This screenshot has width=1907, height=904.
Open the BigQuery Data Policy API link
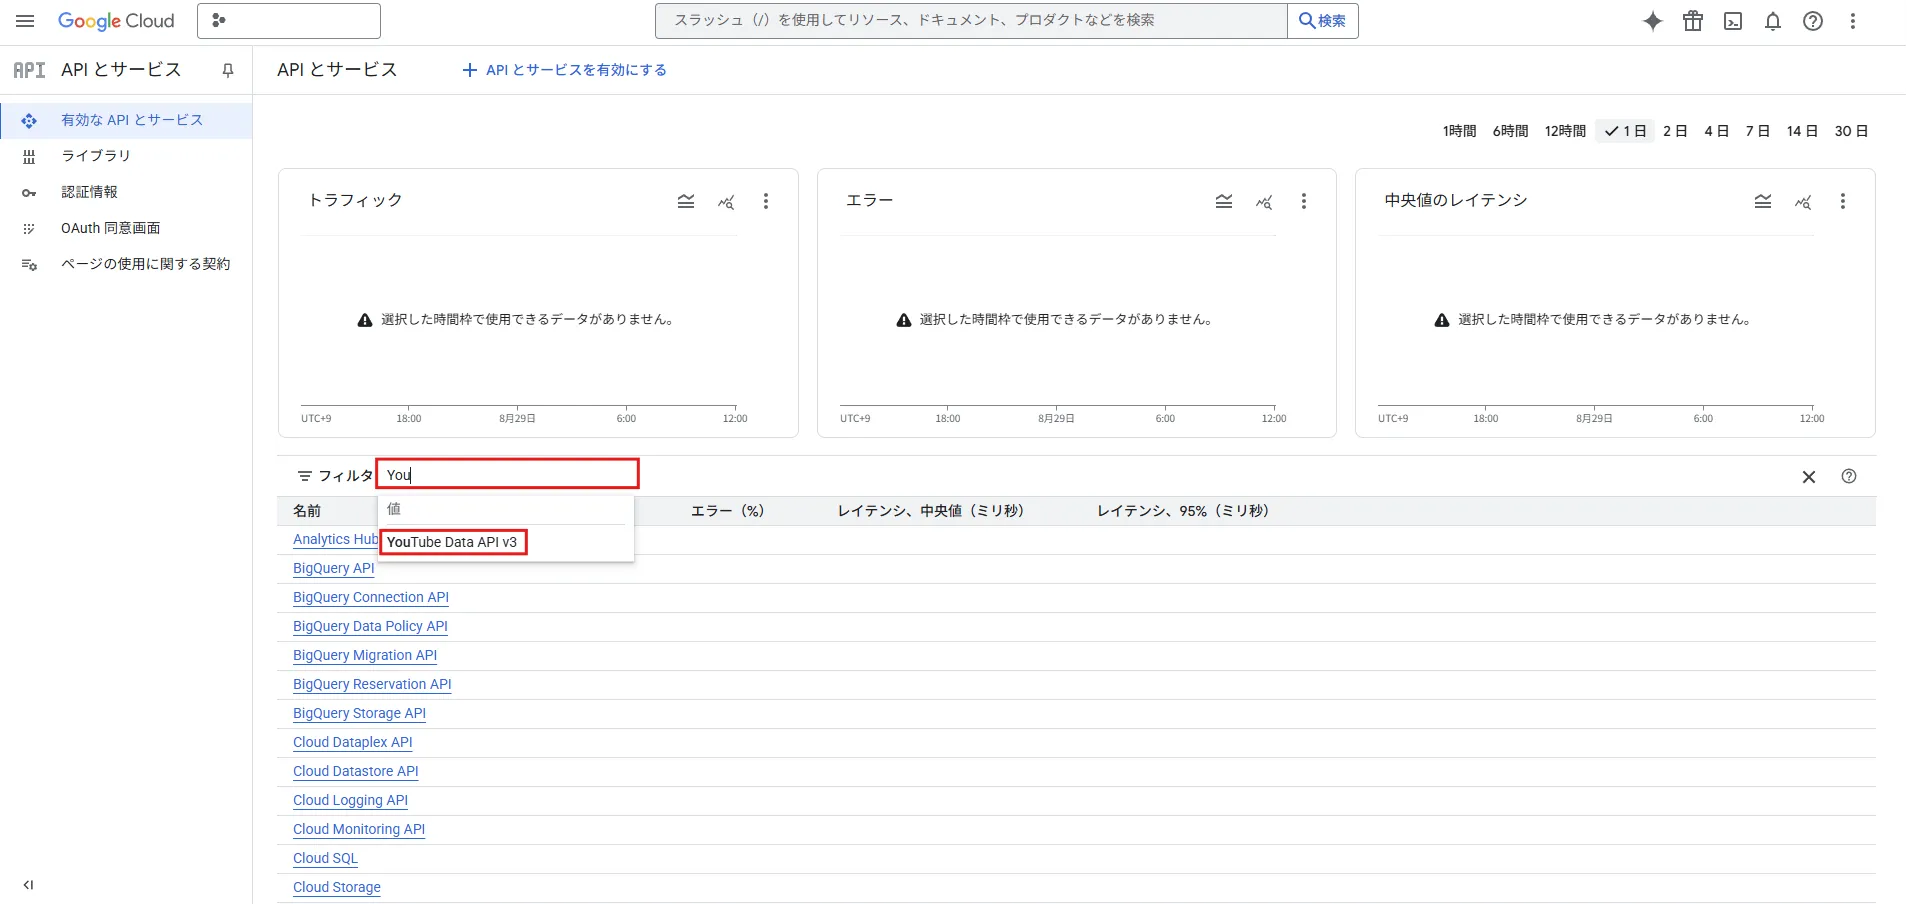point(370,627)
